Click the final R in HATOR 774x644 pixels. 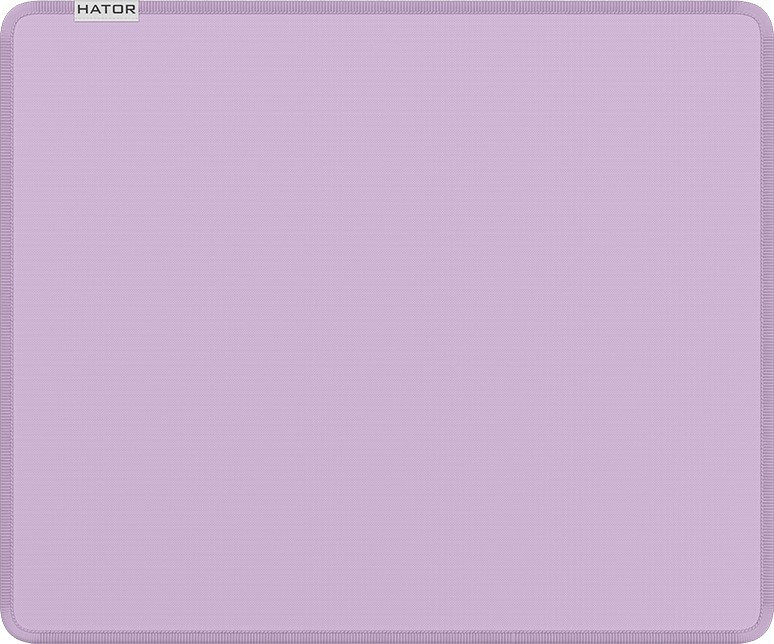pyautogui.click(x=129, y=11)
